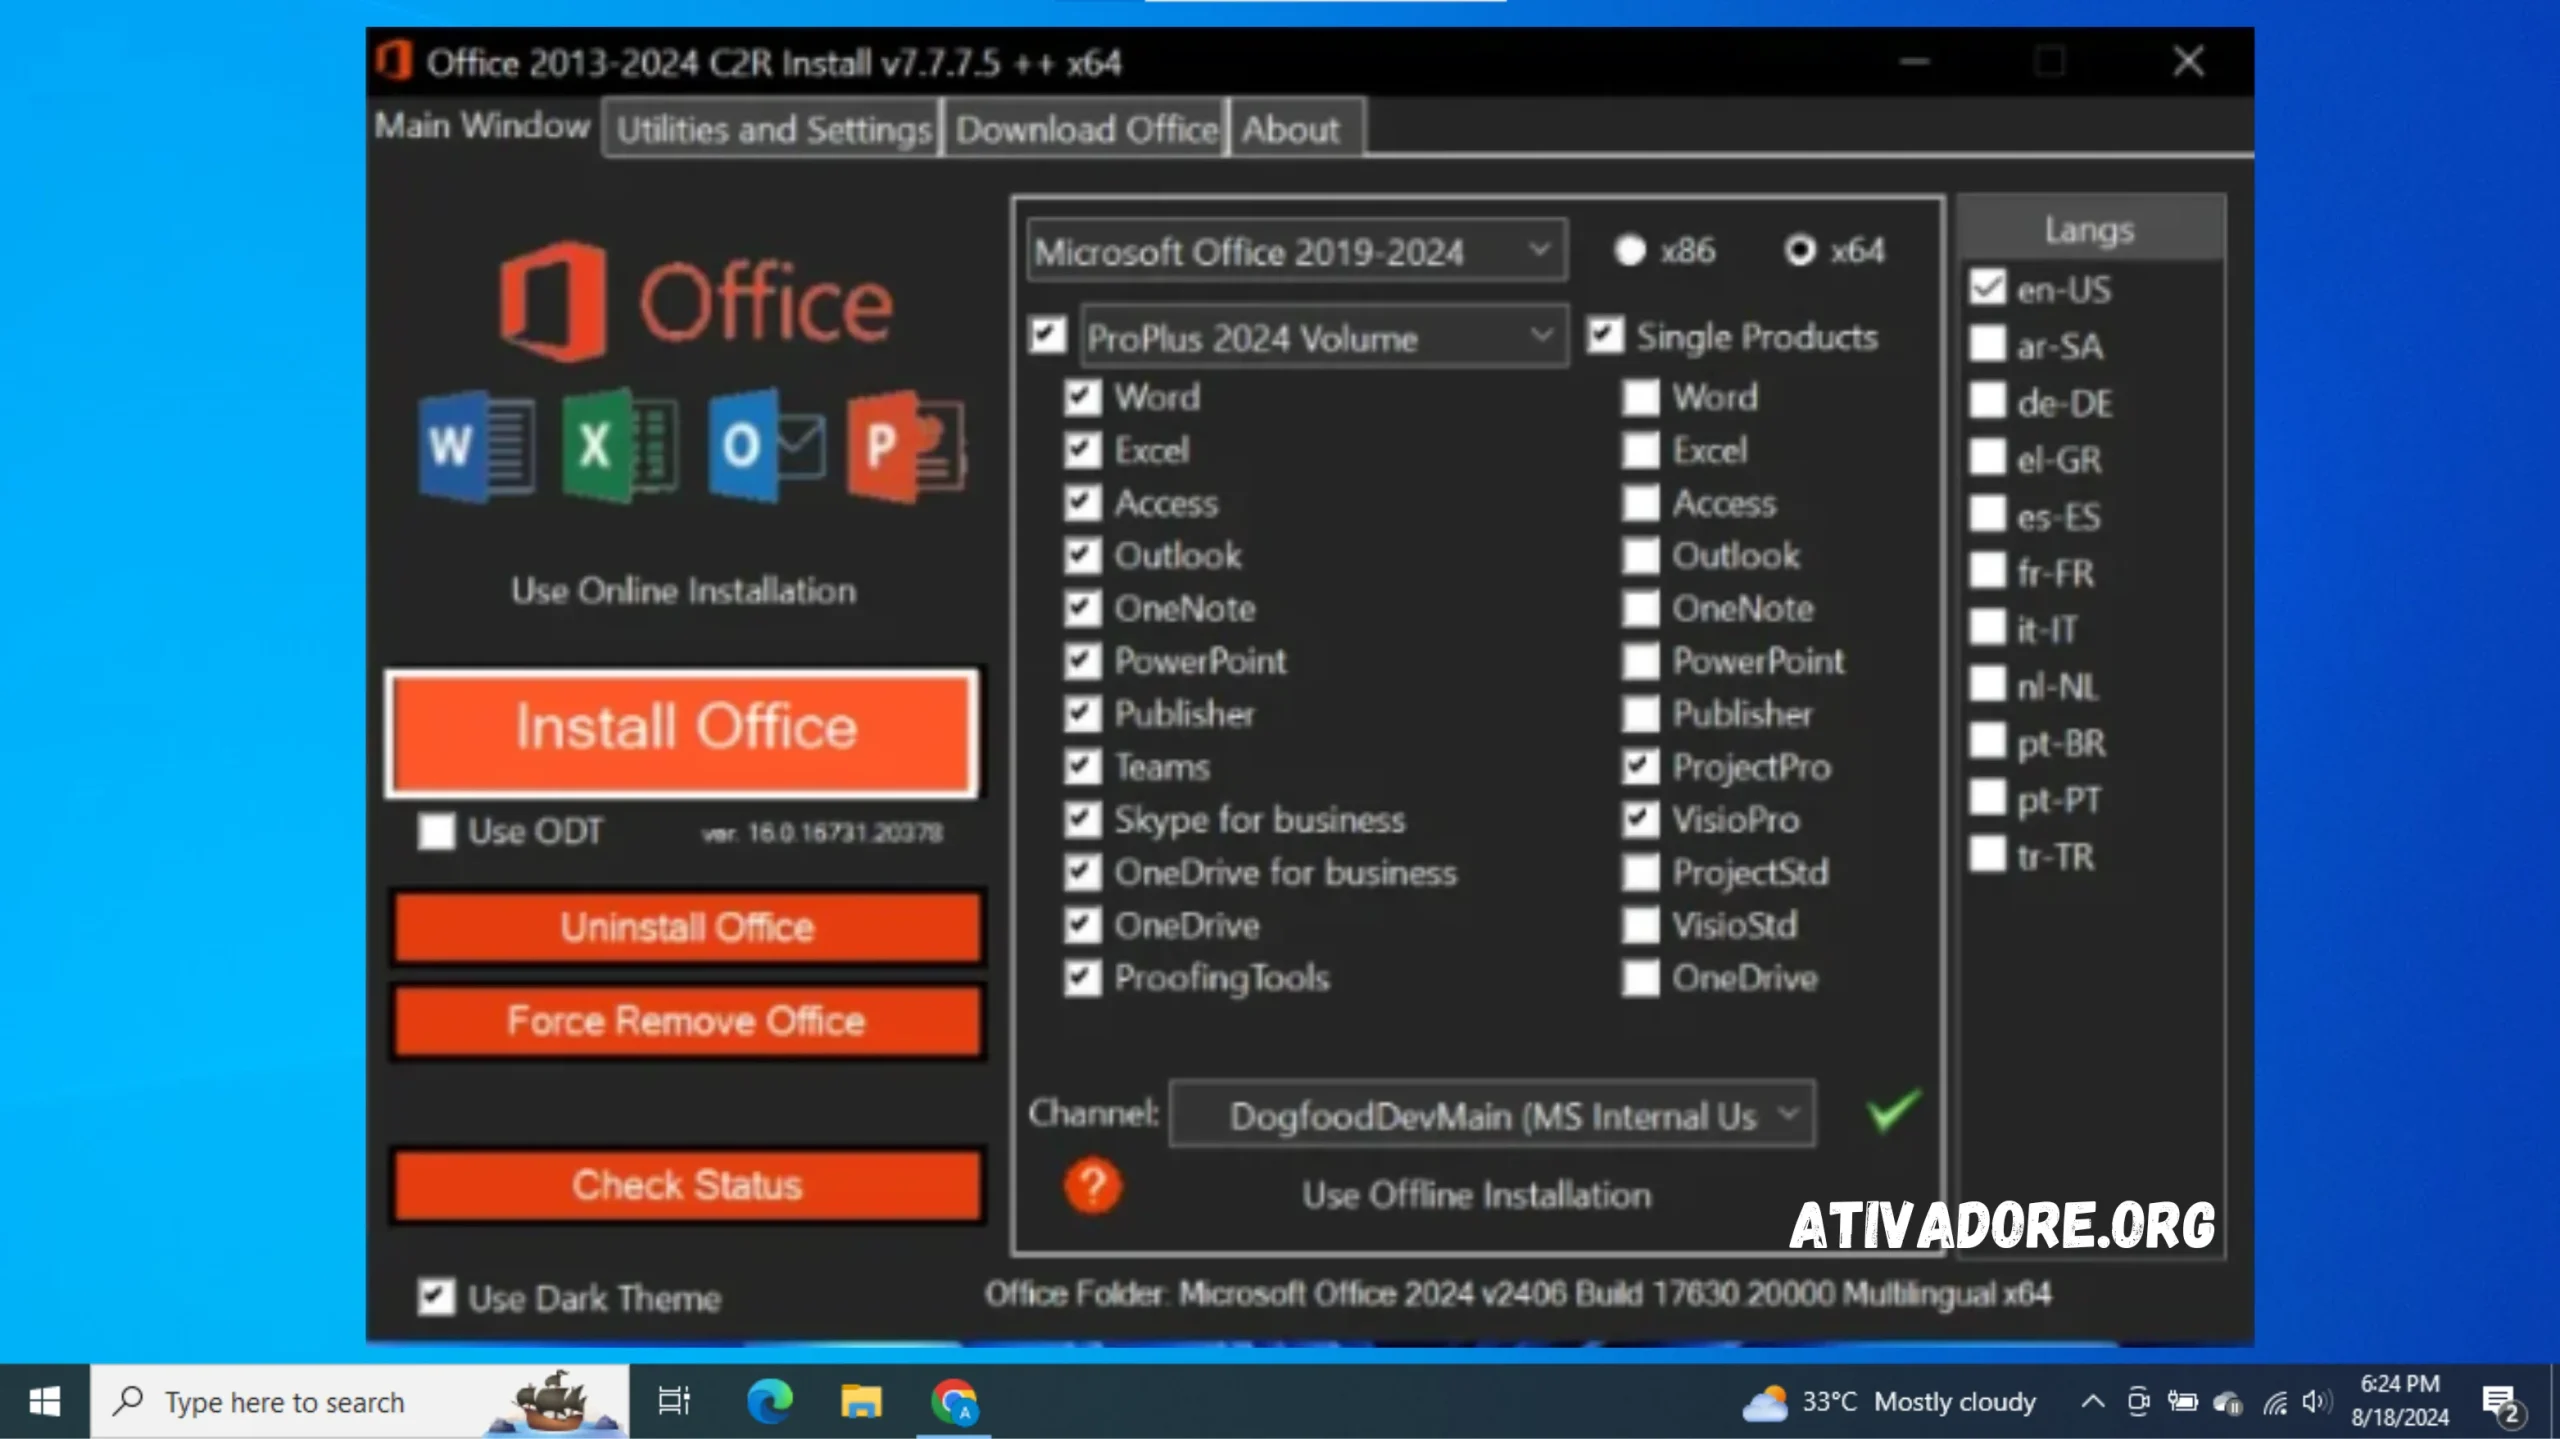Click the Excel app icon graphic
Screen dimensions: 2560x1439
coord(619,446)
